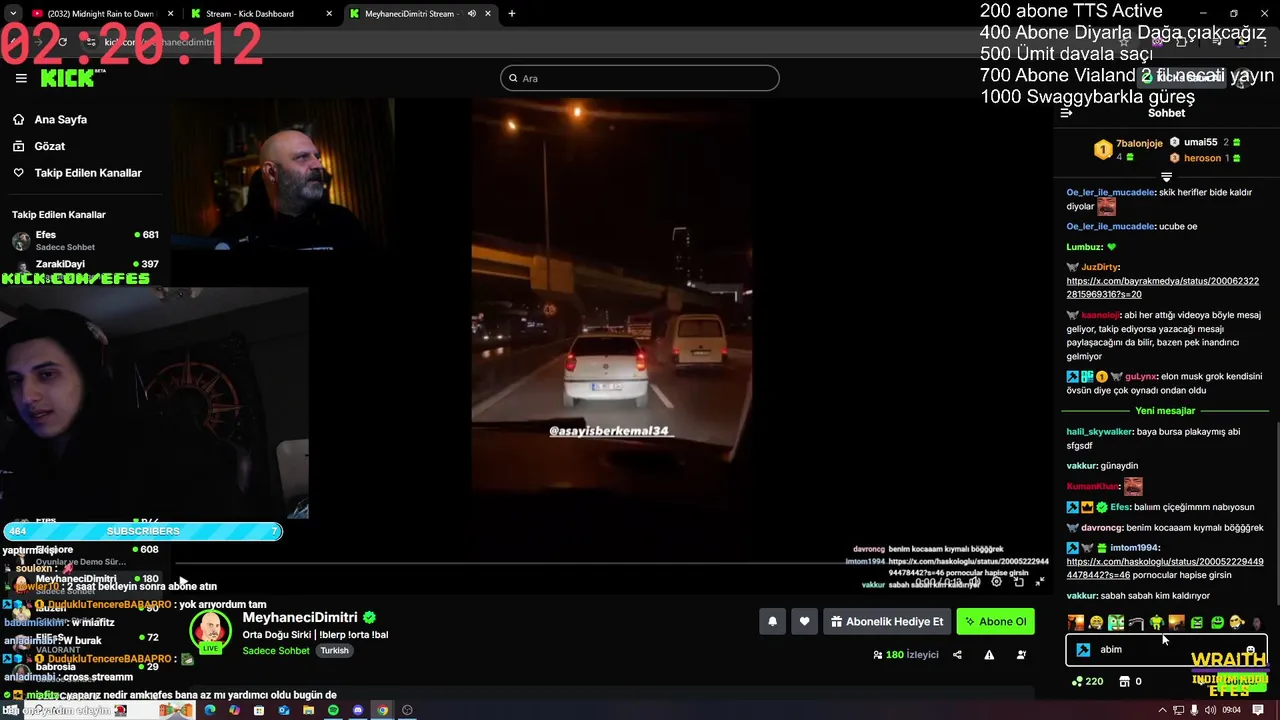Toggle the player's fullscreen icon

pos(1040,581)
